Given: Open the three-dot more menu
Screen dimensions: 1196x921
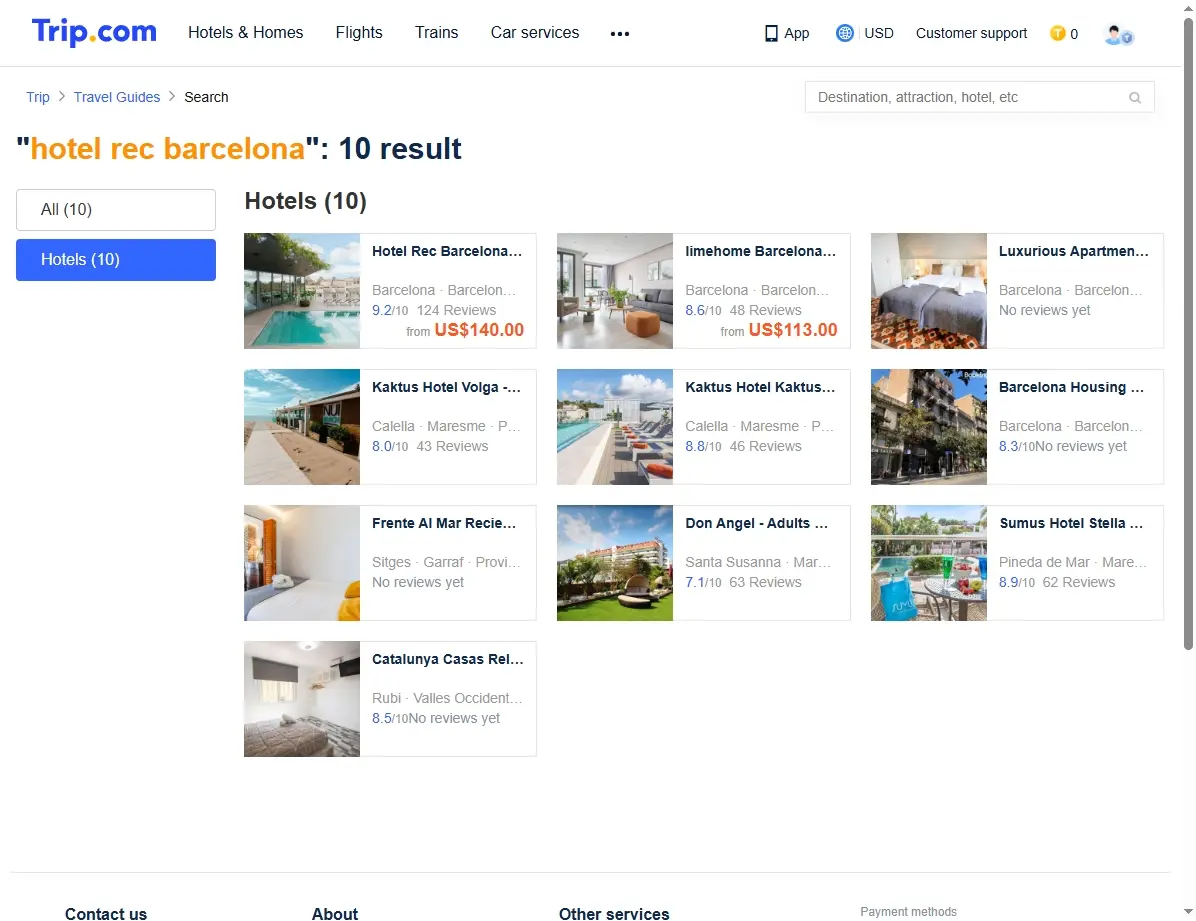Looking at the screenshot, I should [x=620, y=34].
